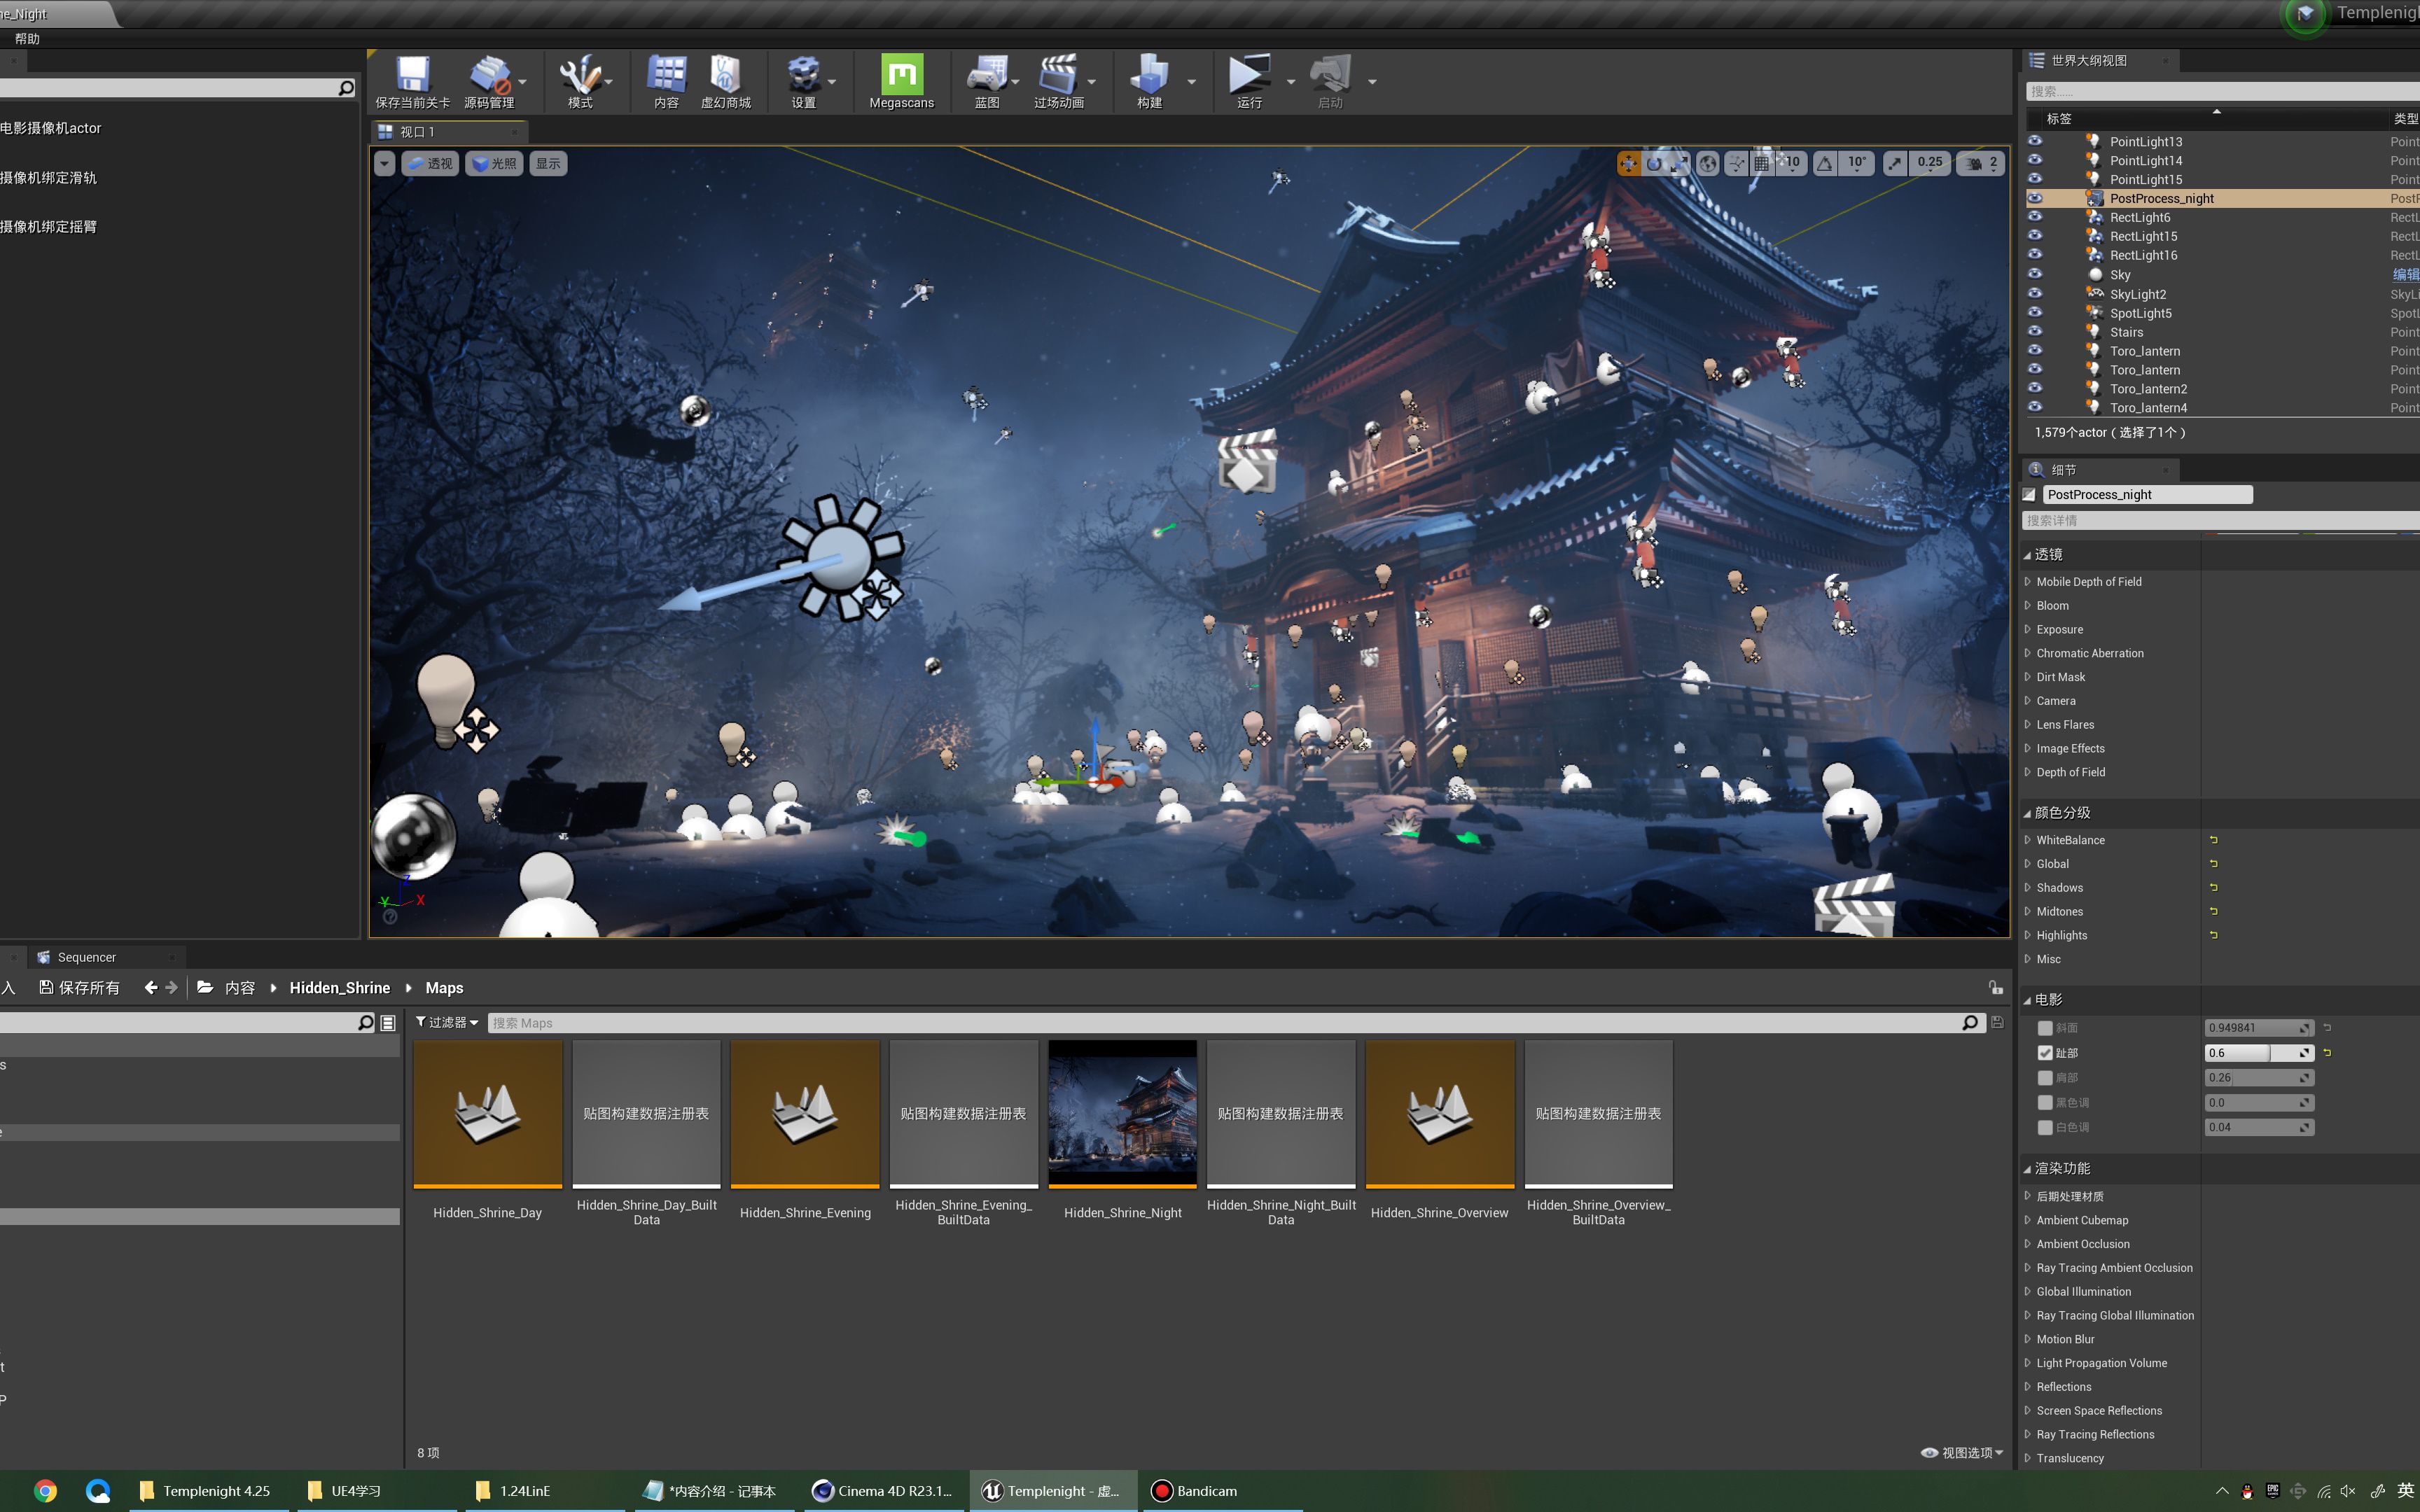Open the 帮助 help menu
The image size is (2420, 1512).
[x=27, y=39]
